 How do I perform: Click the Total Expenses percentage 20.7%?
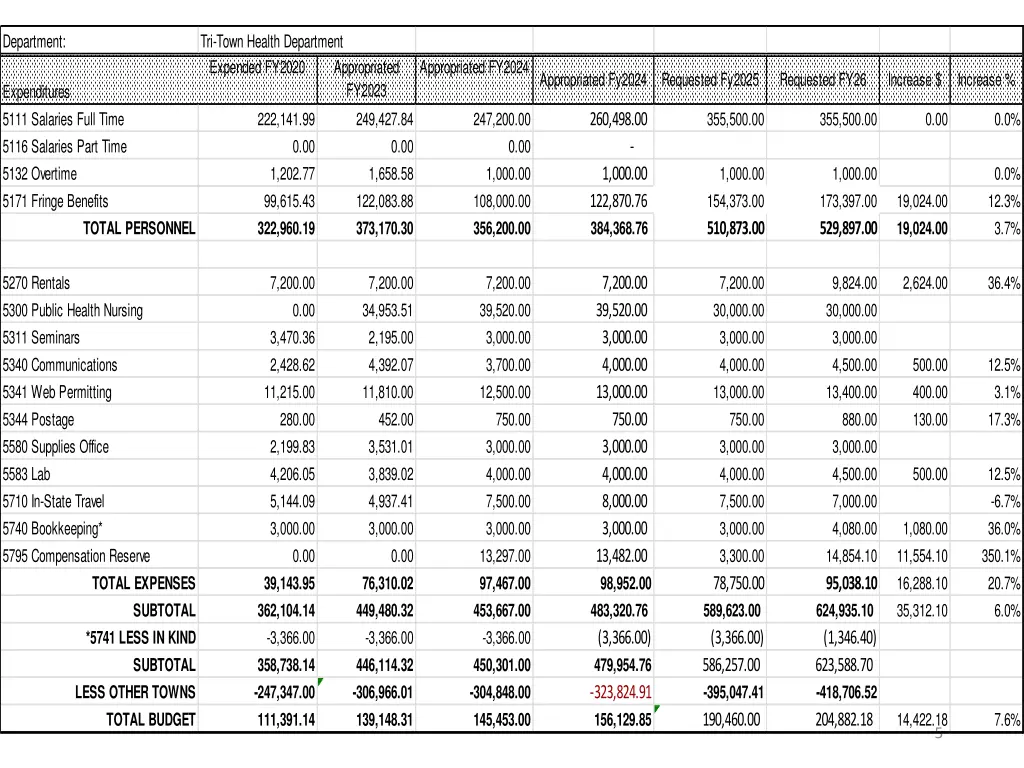point(1004,584)
